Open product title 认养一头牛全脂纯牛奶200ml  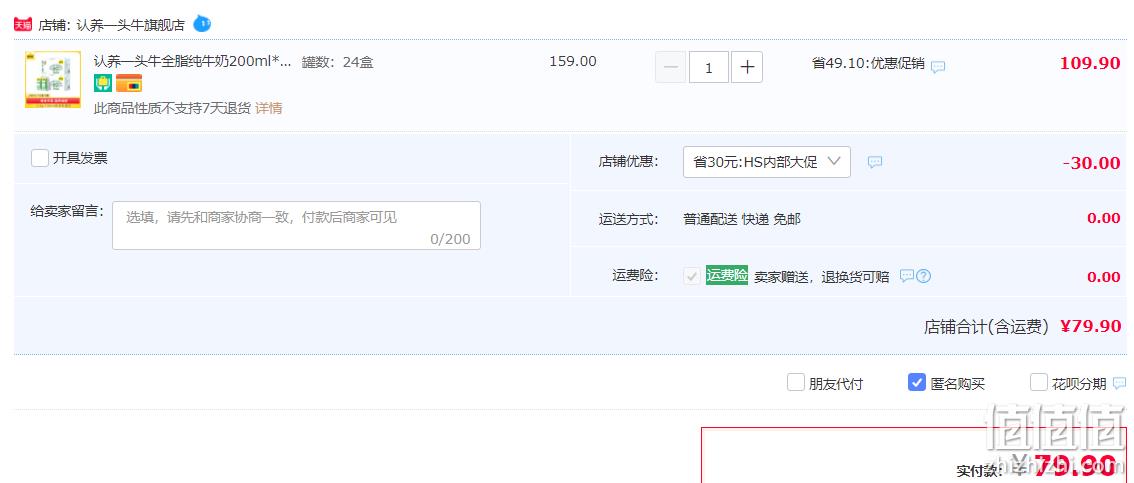[x=193, y=61]
